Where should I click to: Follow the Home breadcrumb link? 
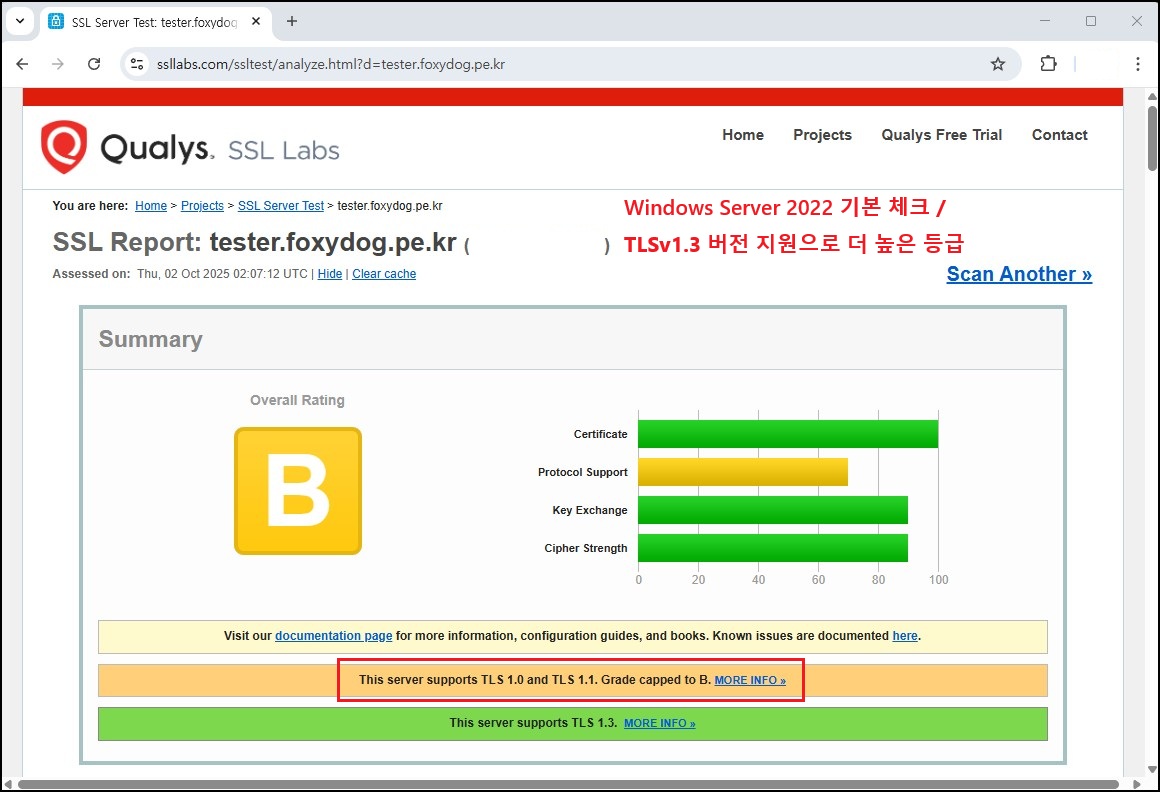(x=151, y=206)
